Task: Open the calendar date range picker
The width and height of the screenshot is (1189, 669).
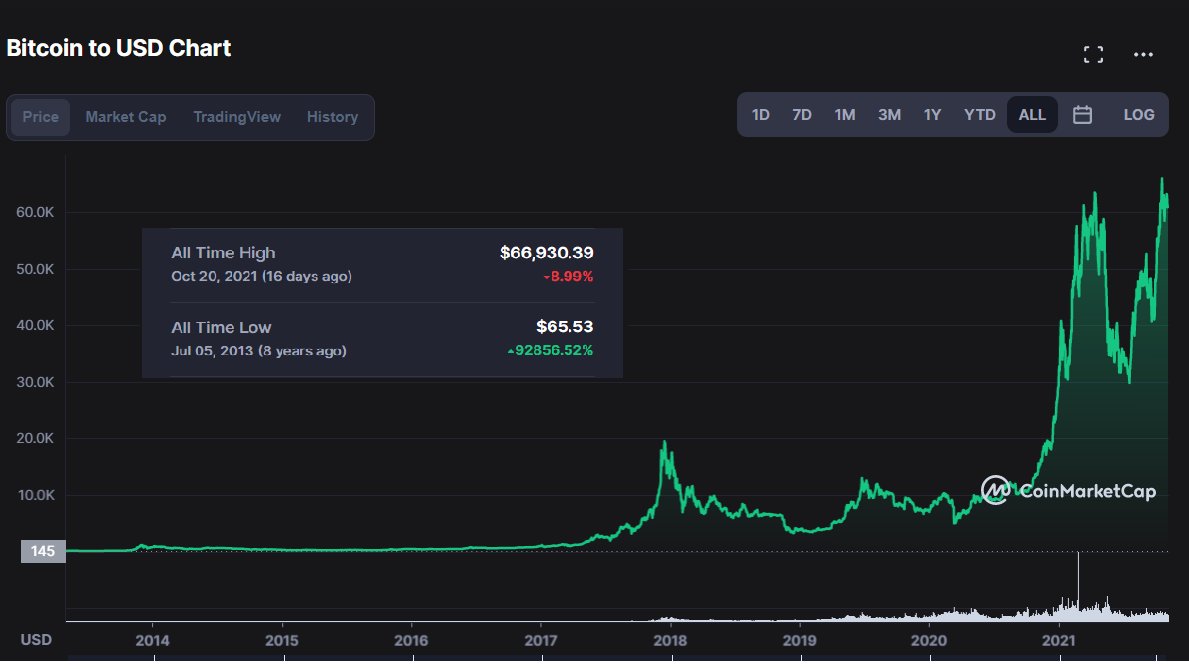Action: pyautogui.click(x=1082, y=115)
